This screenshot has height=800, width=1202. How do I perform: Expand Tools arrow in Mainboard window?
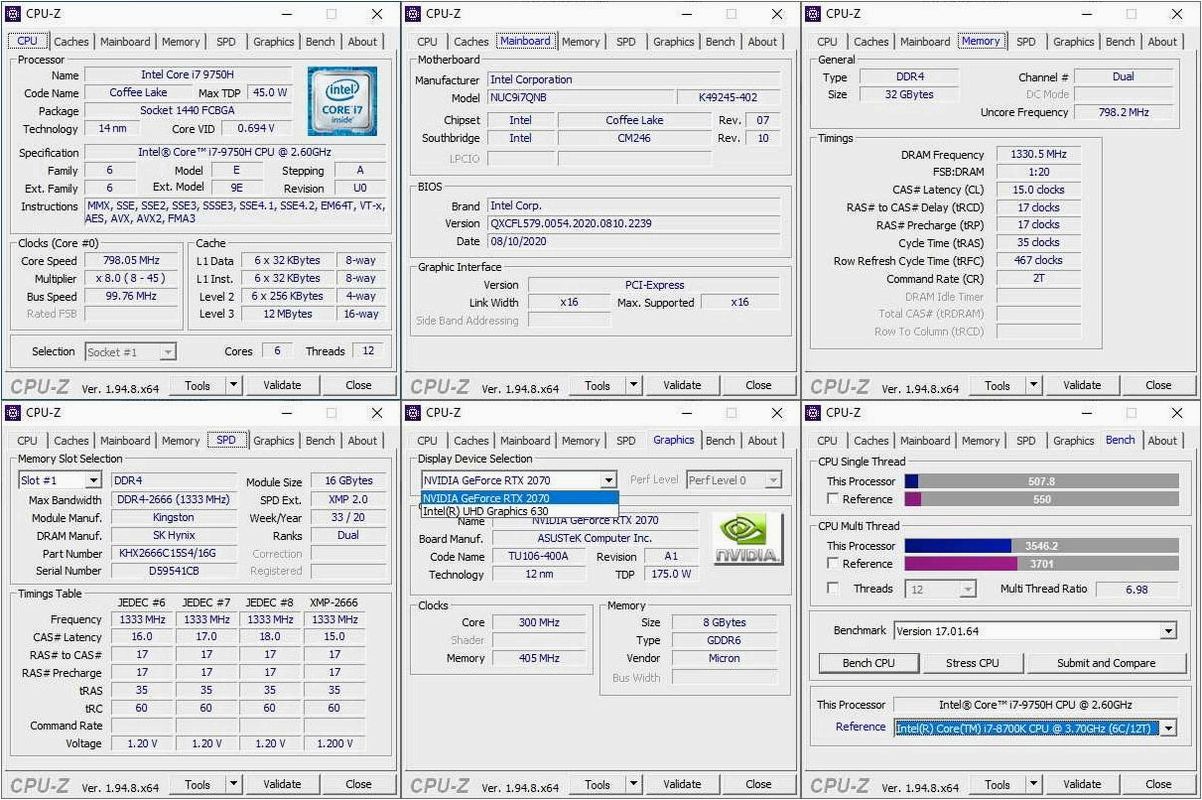tap(634, 385)
